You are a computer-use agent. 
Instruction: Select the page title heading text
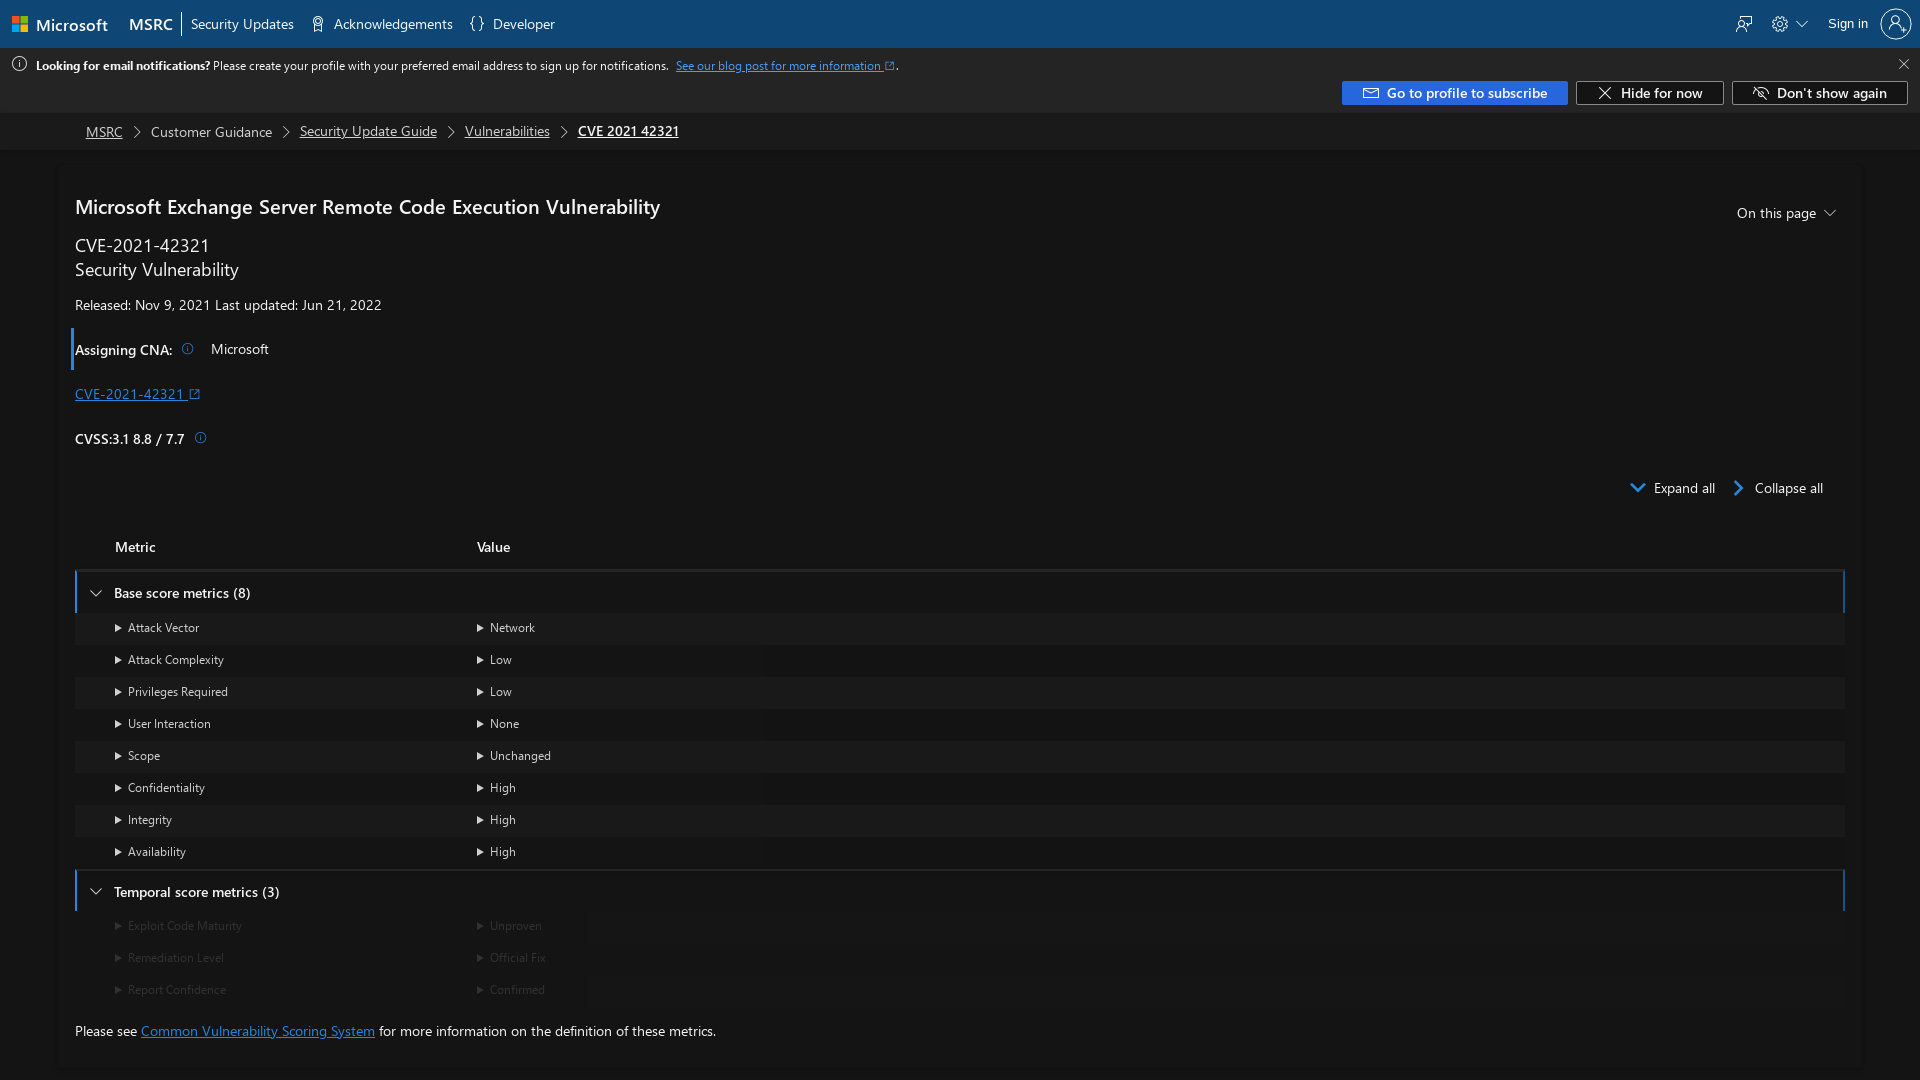click(x=367, y=207)
